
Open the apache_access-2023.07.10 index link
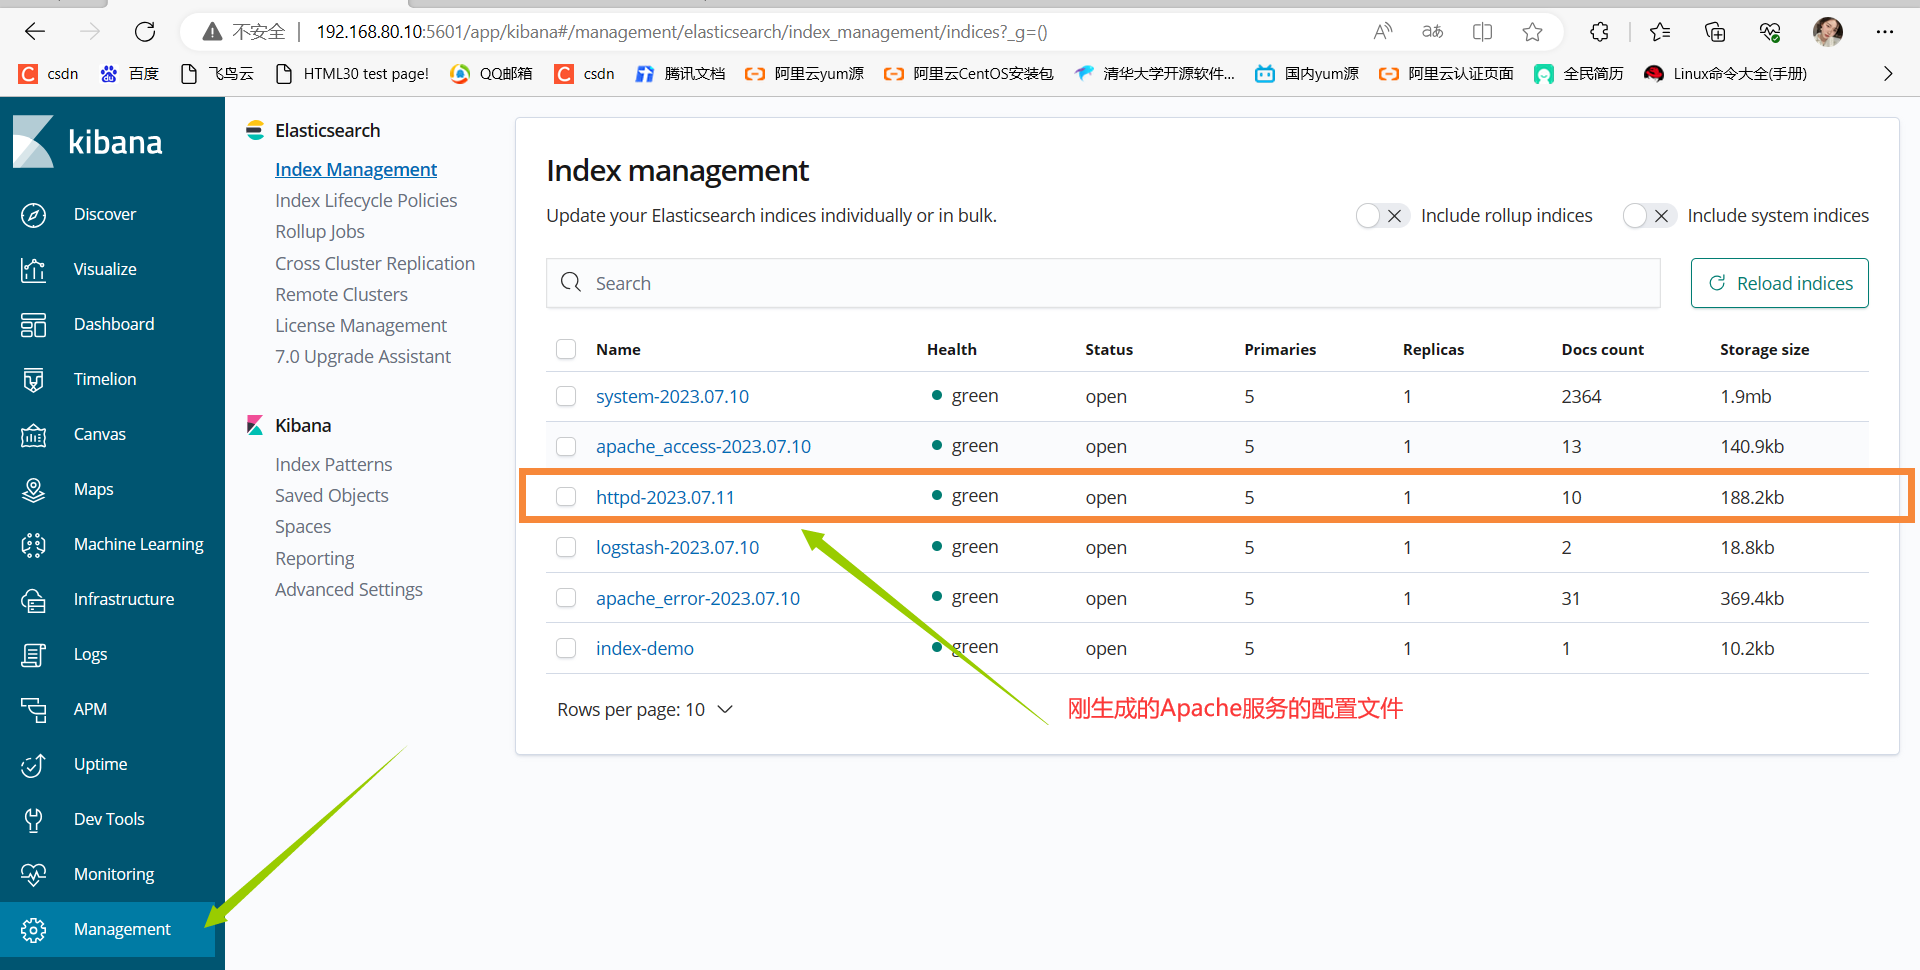click(703, 446)
